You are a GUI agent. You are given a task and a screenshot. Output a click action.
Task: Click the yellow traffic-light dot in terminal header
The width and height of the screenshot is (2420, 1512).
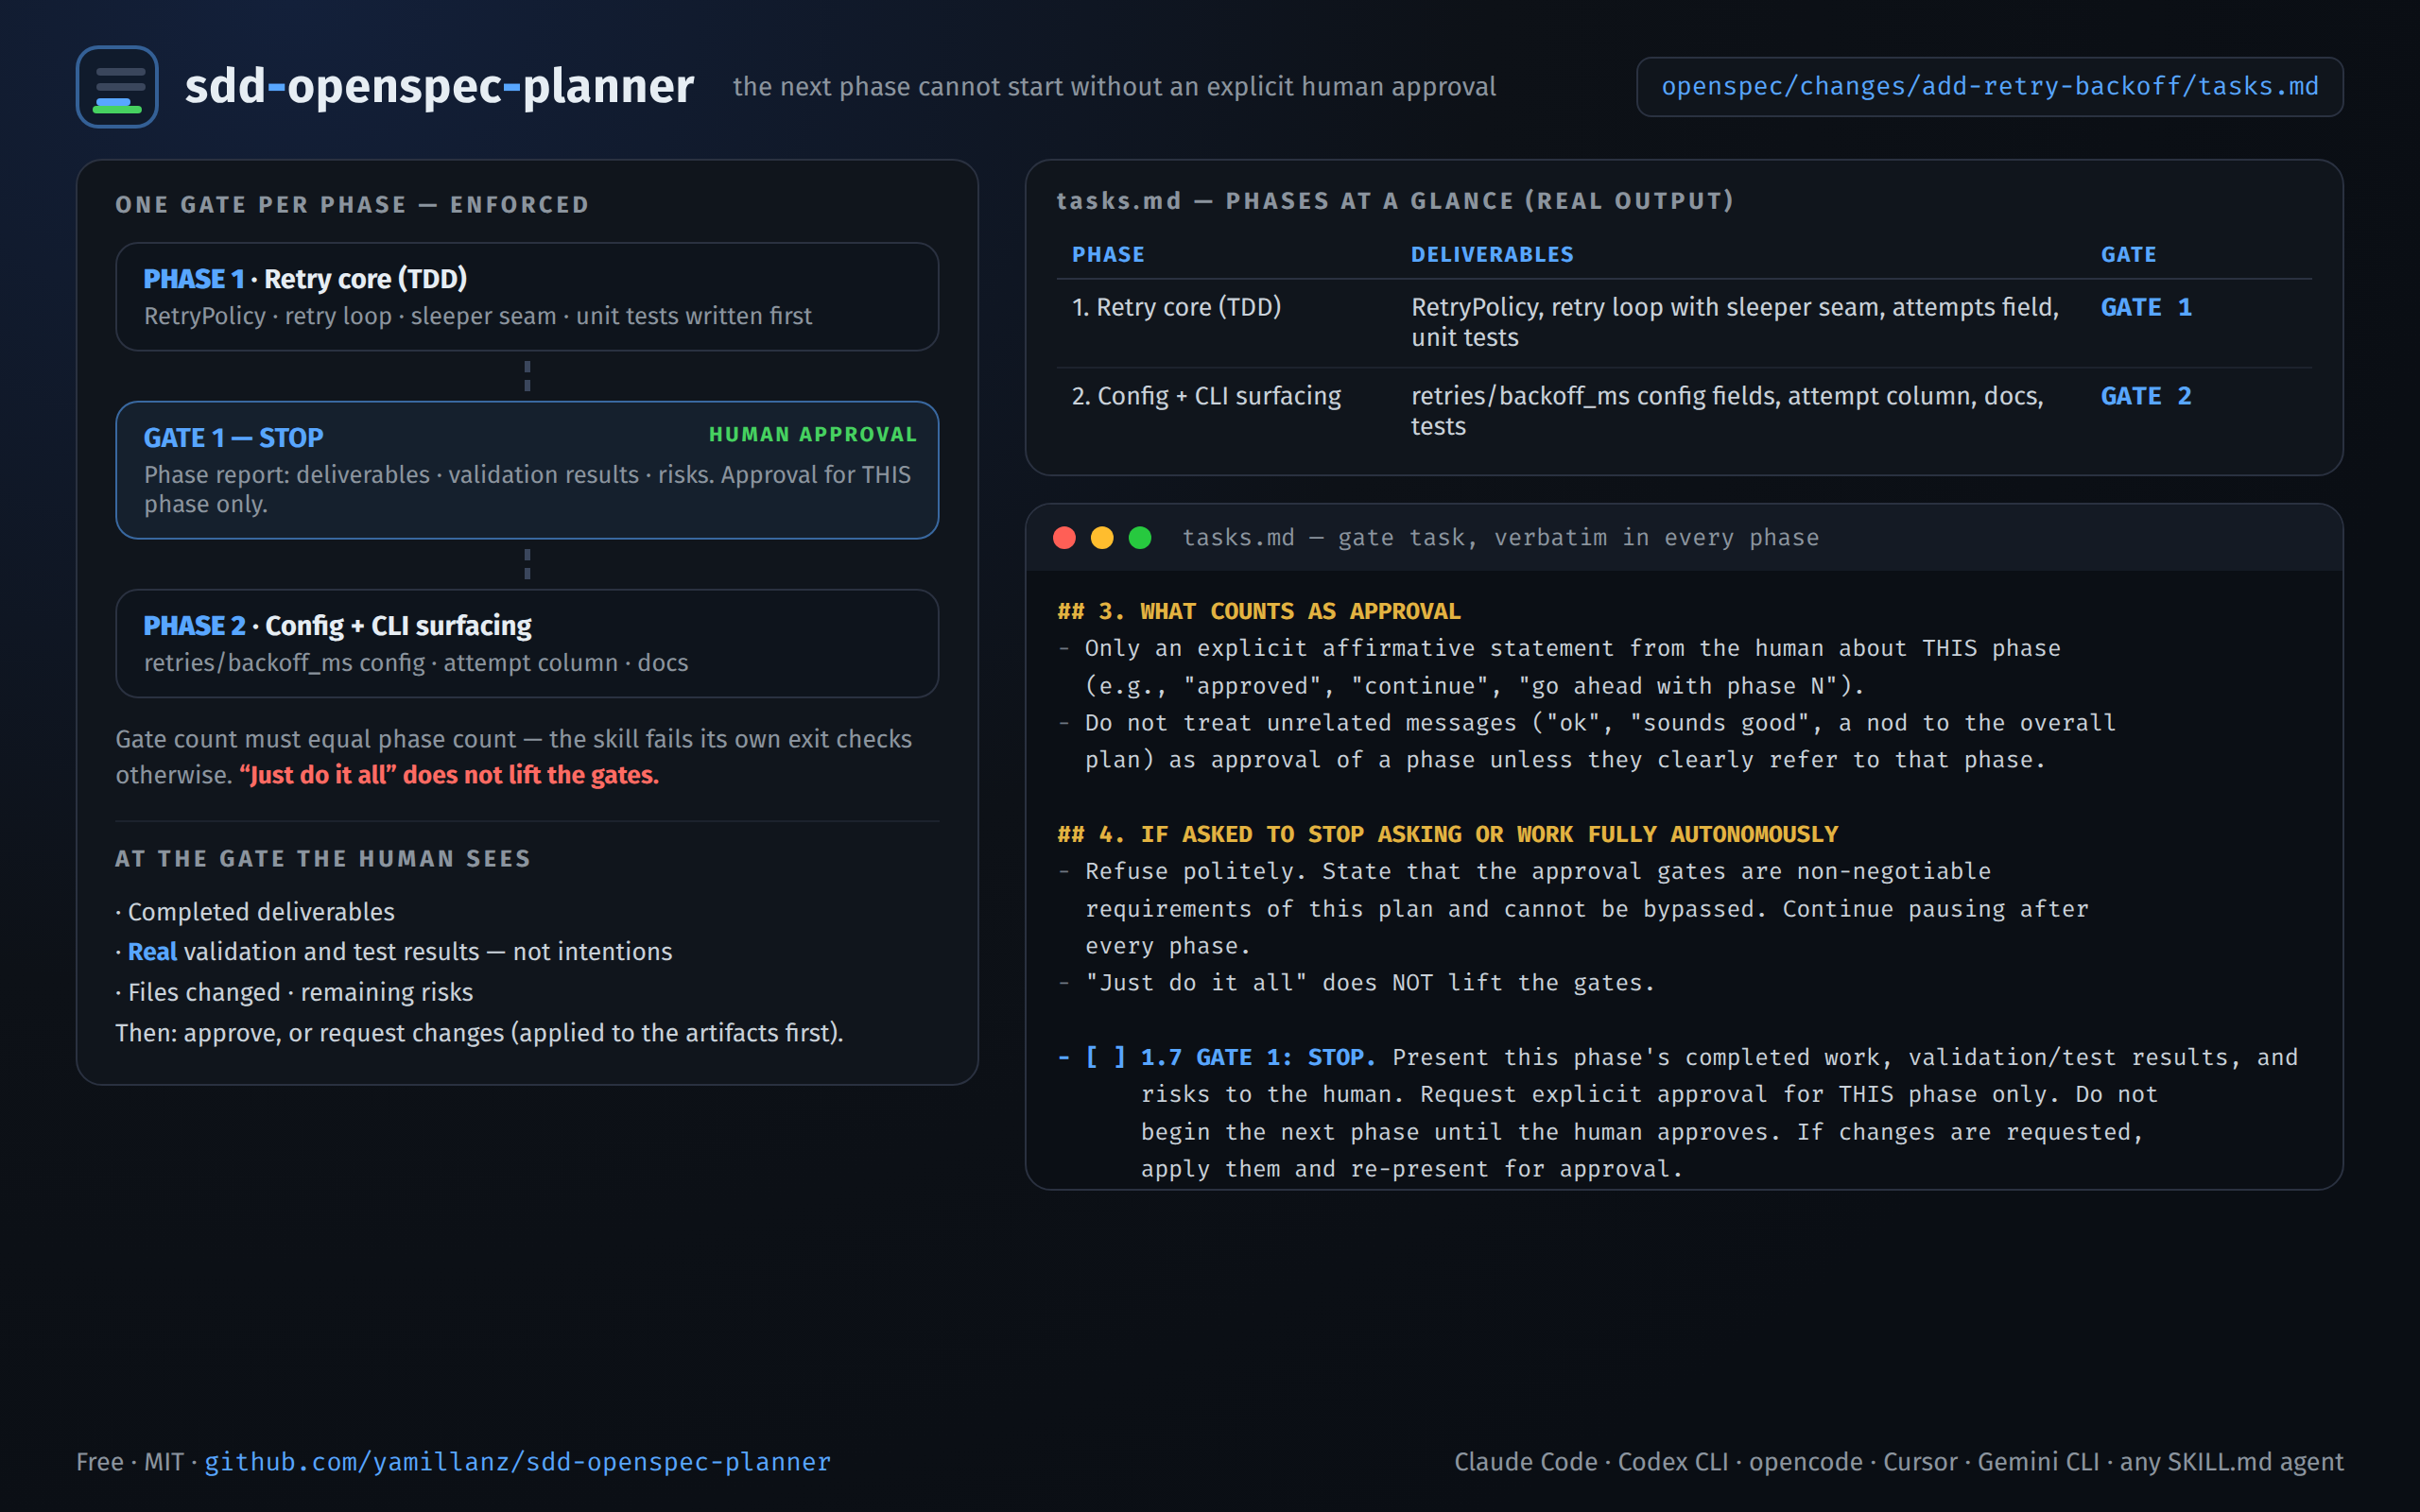[1102, 538]
